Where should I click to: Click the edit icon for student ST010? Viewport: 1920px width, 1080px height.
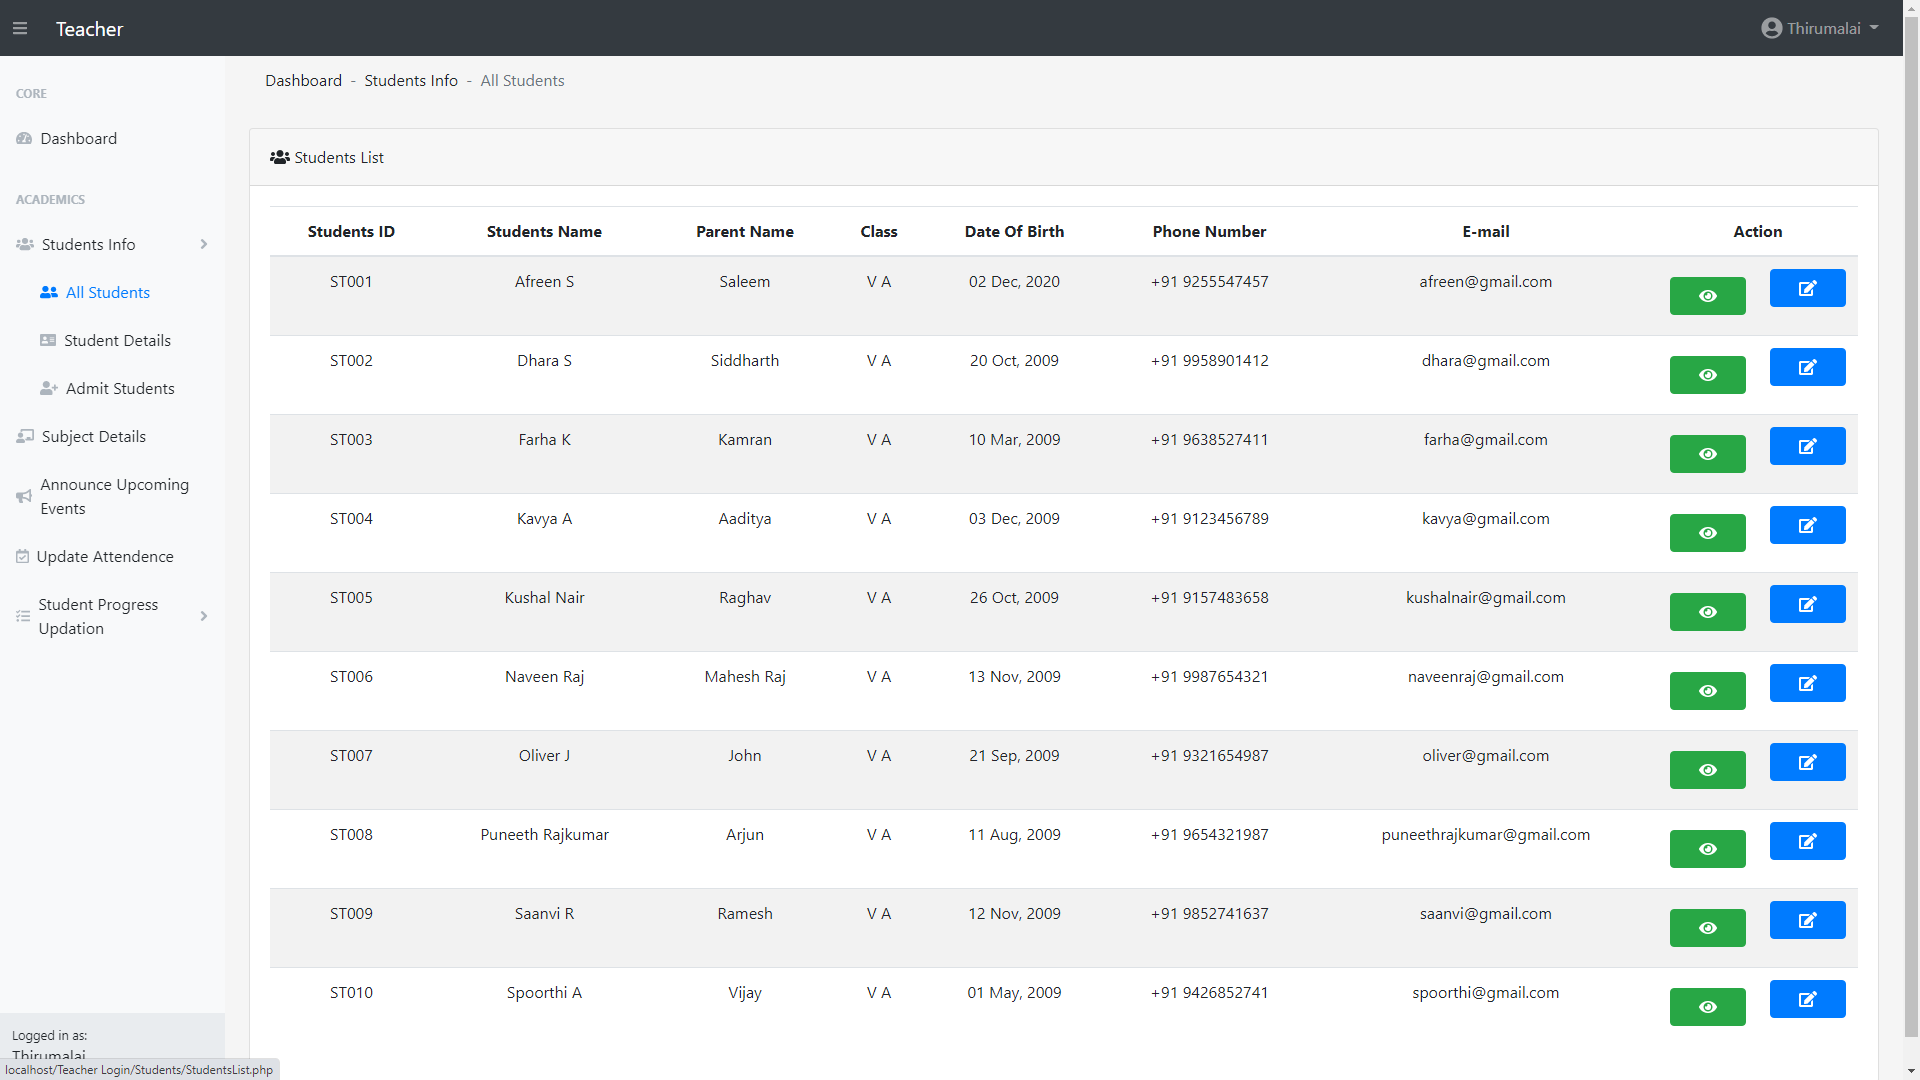coord(1807,999)
